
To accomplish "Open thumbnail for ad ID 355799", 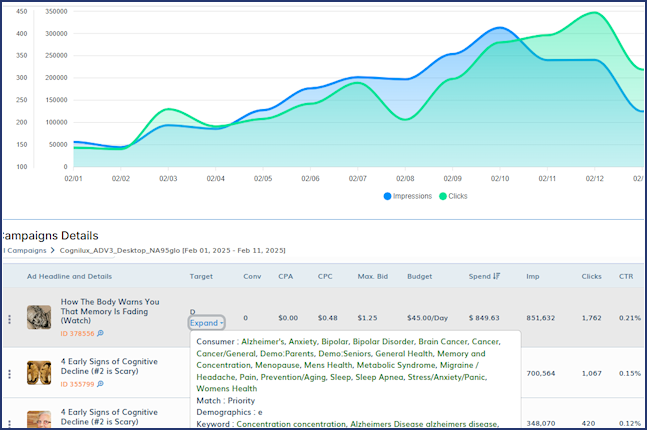I will 39,373.
